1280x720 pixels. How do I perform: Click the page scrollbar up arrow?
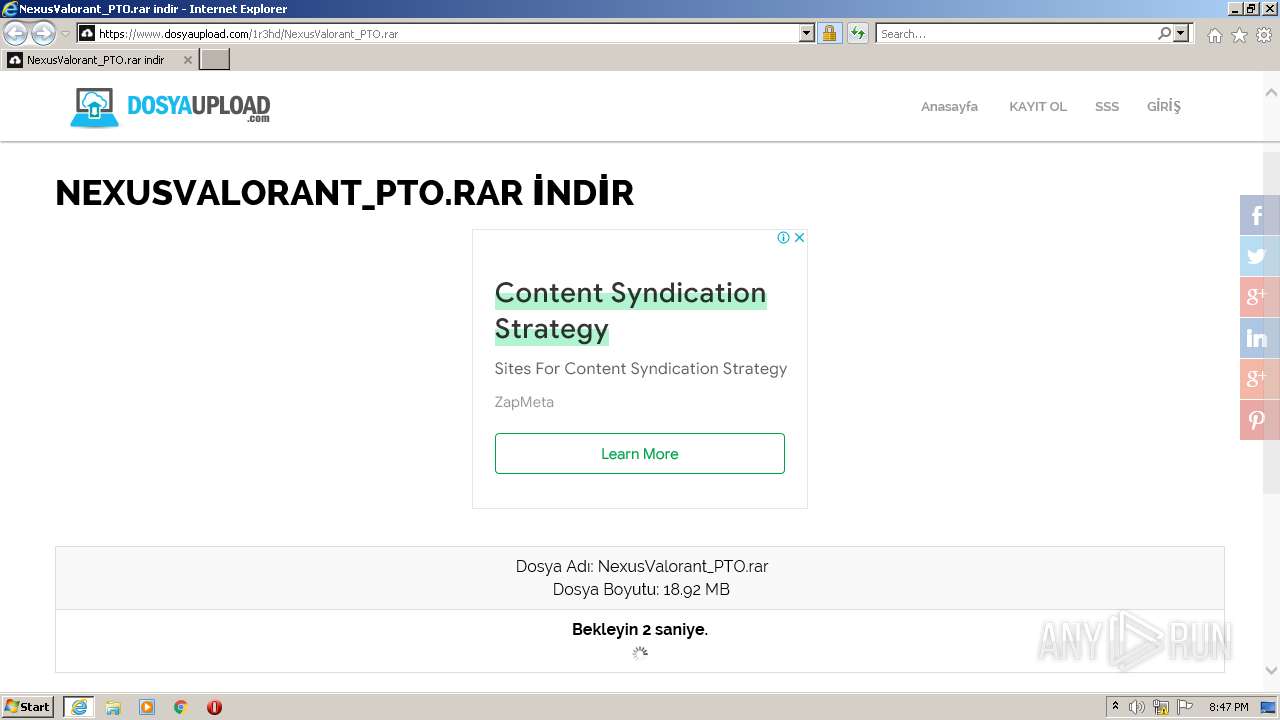(1271, 92)
